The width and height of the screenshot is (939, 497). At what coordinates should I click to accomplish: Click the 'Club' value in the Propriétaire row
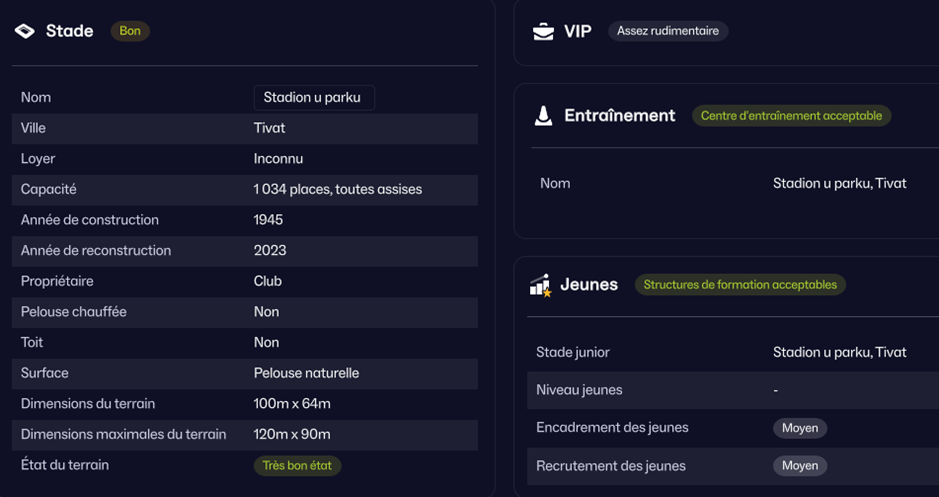pyautogui.click(x=267, y=281)
